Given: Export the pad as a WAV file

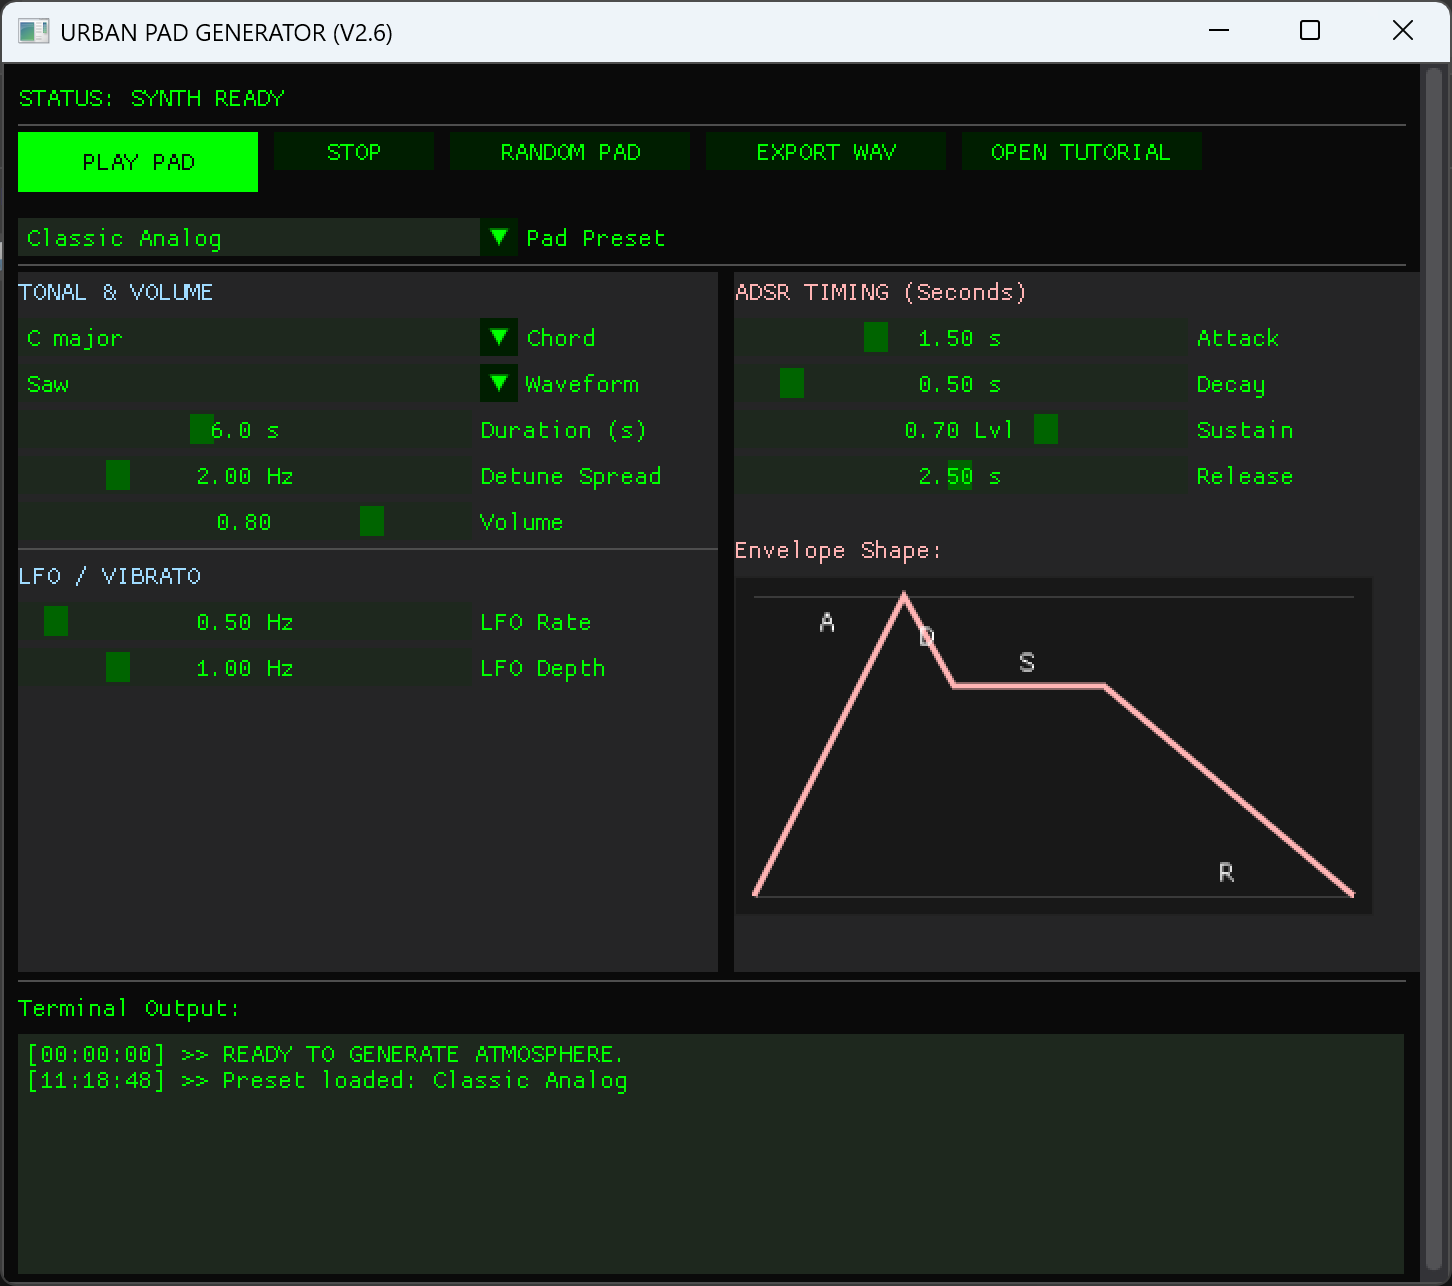Looking at the screenshot, I should coord(825,151).
